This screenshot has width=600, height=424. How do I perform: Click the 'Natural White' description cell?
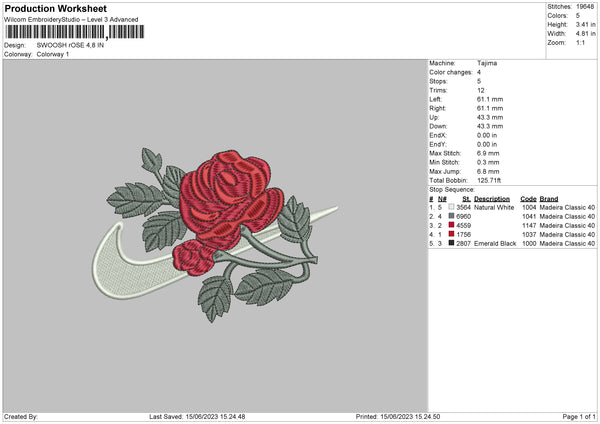(x=494, y=207)
